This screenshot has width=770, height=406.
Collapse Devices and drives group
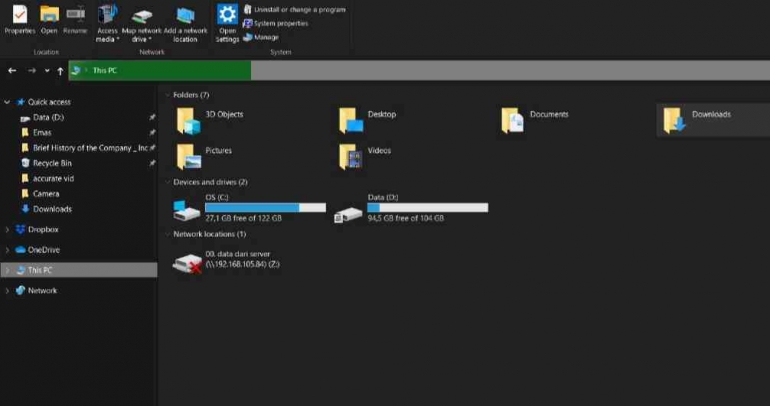click(168, 182)
